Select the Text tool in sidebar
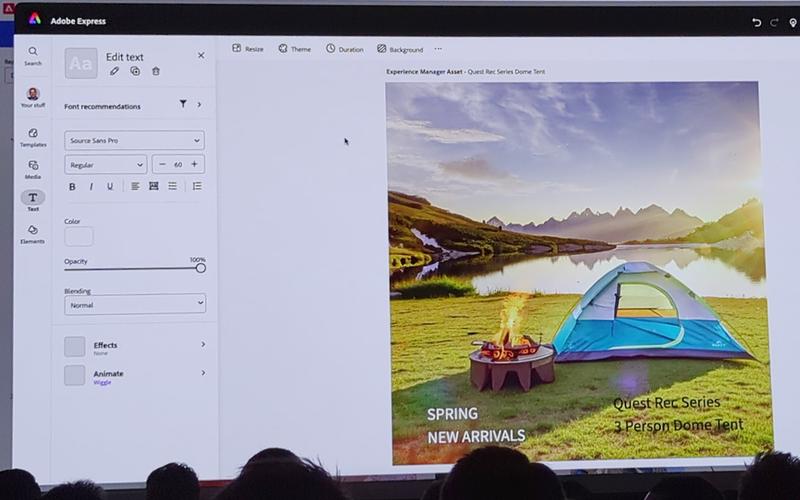Viewport: 800px width, 500px height. (33, 201)
